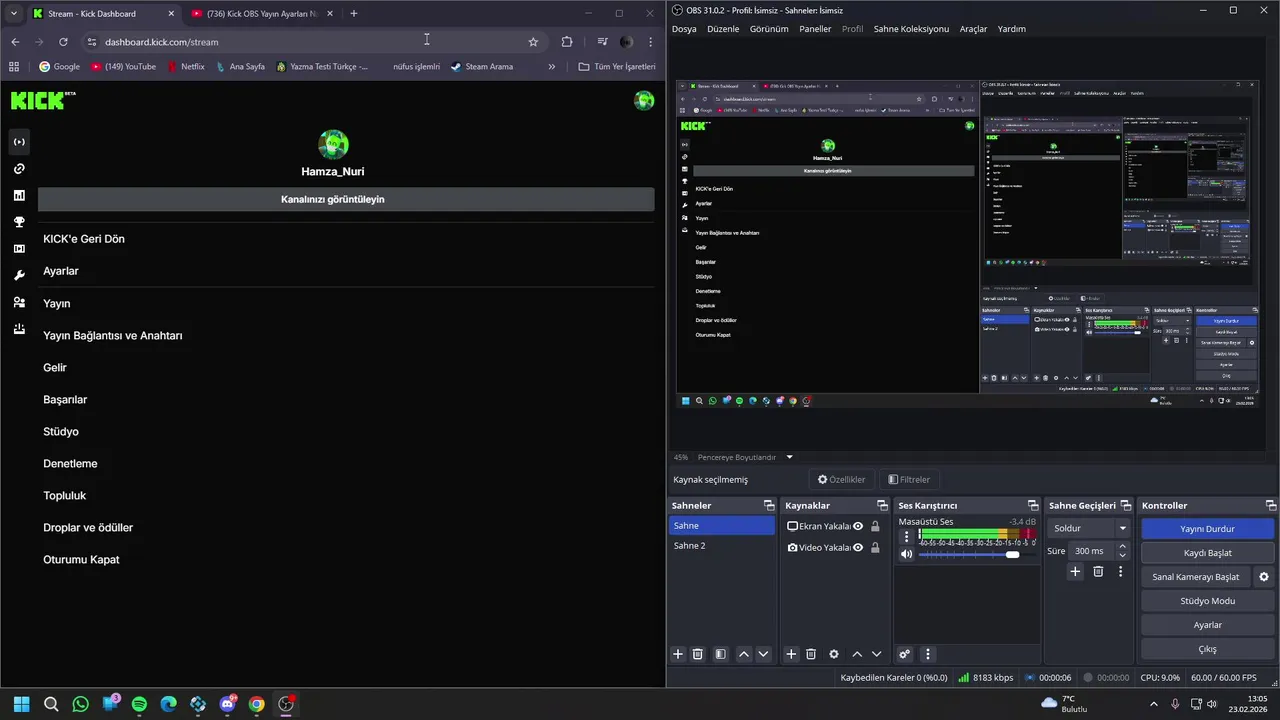This screenshot has width=1280, height=720.
Task: Open Düzenle menu in OBS
Action: tap(723, 29)
